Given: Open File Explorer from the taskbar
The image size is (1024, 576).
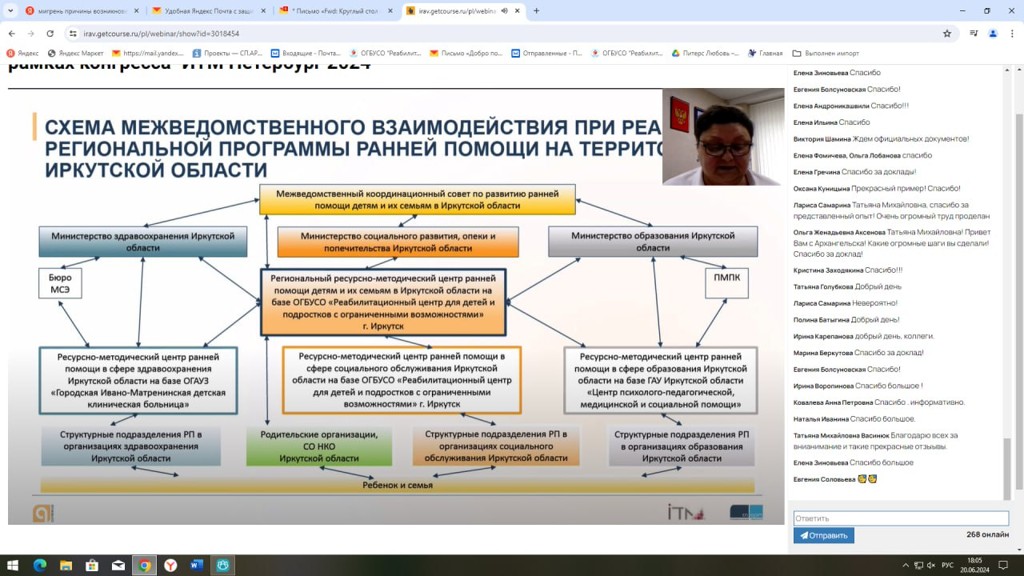Looking at the screenshot, I should (x=66, y=566).
